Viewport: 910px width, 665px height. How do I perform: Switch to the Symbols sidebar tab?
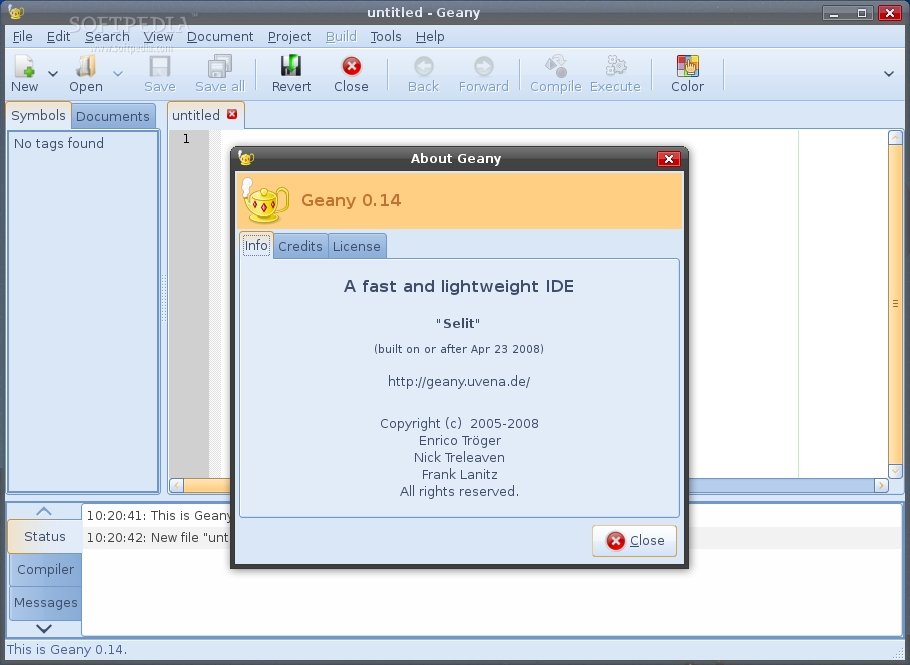point(38,115)
